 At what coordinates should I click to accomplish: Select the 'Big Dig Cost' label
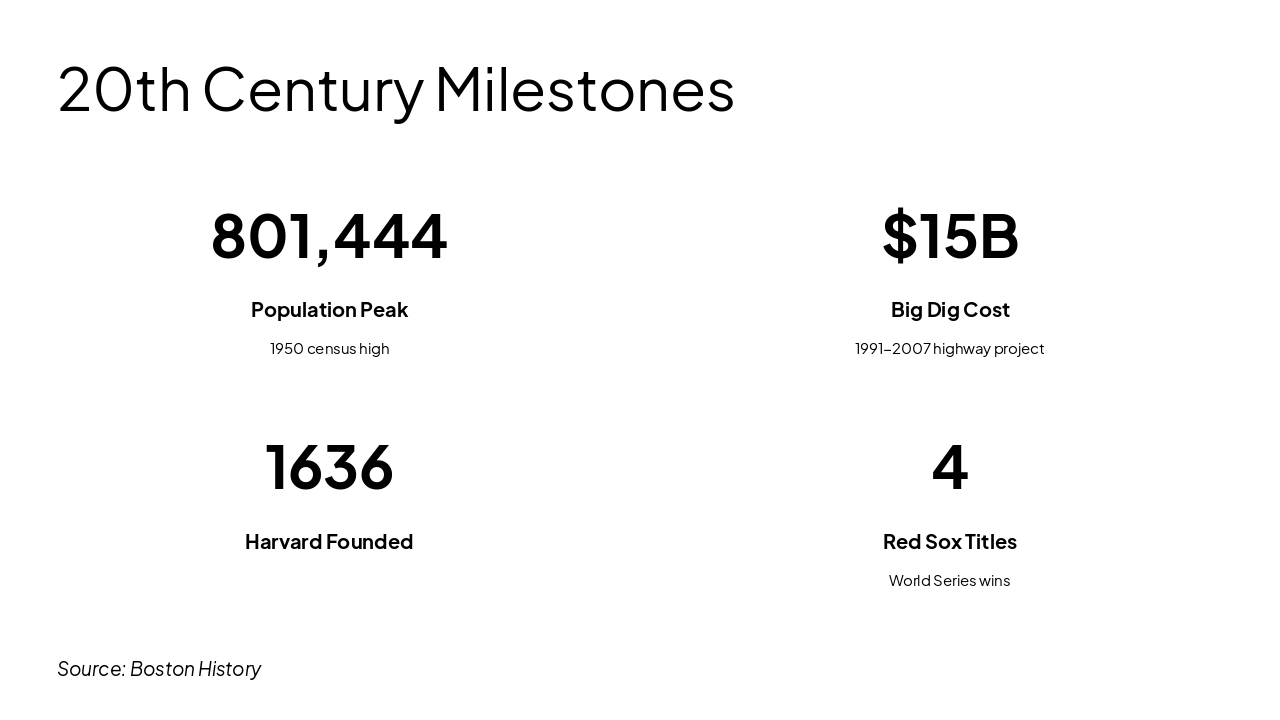(950, 310)
